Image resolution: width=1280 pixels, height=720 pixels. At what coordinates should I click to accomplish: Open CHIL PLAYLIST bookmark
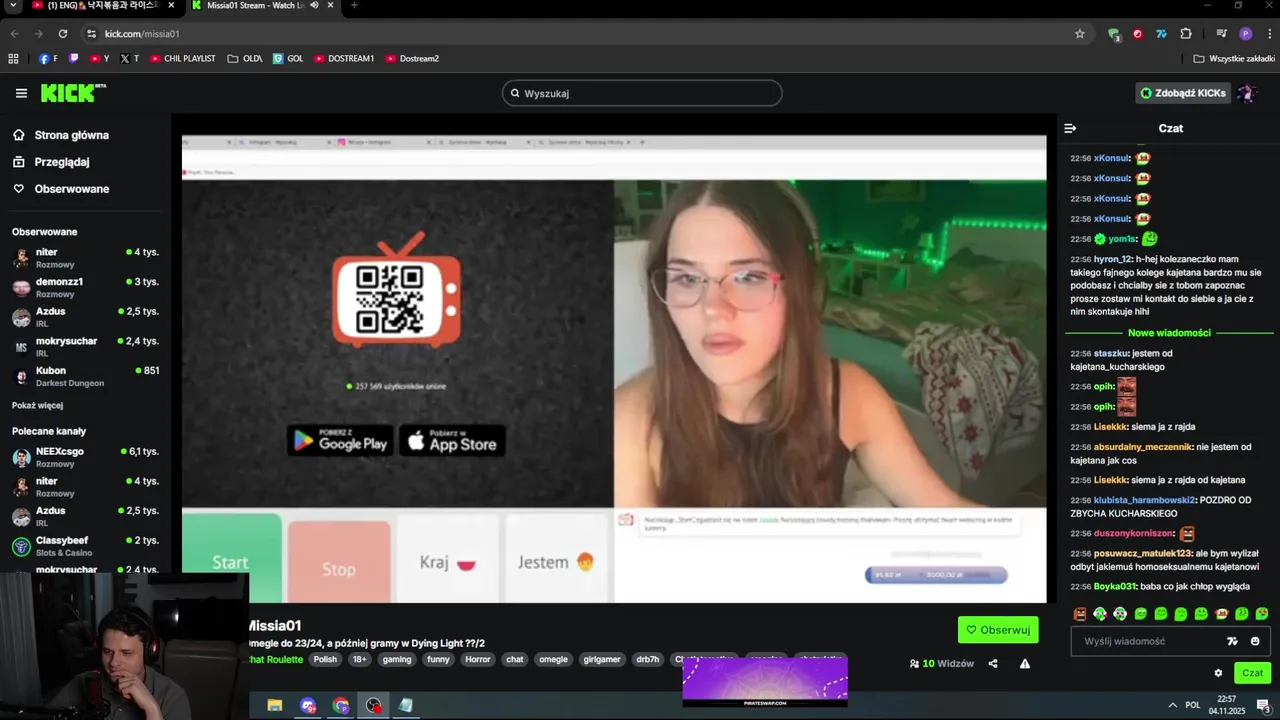click(183, 59)
